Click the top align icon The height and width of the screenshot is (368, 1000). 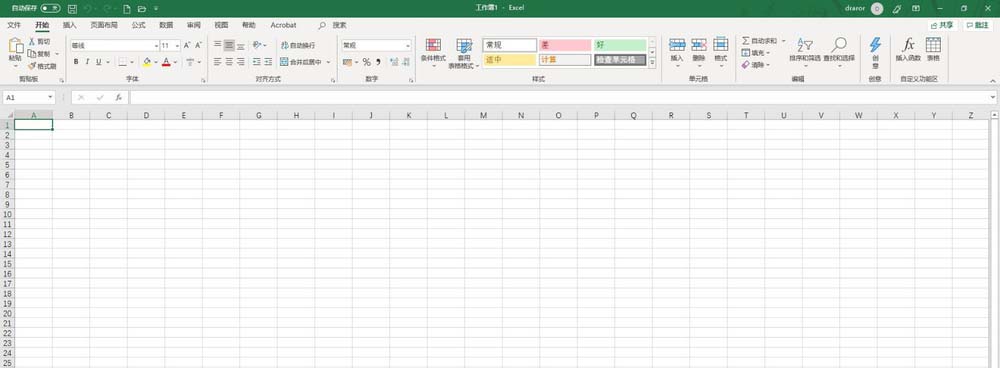(217, 45)
